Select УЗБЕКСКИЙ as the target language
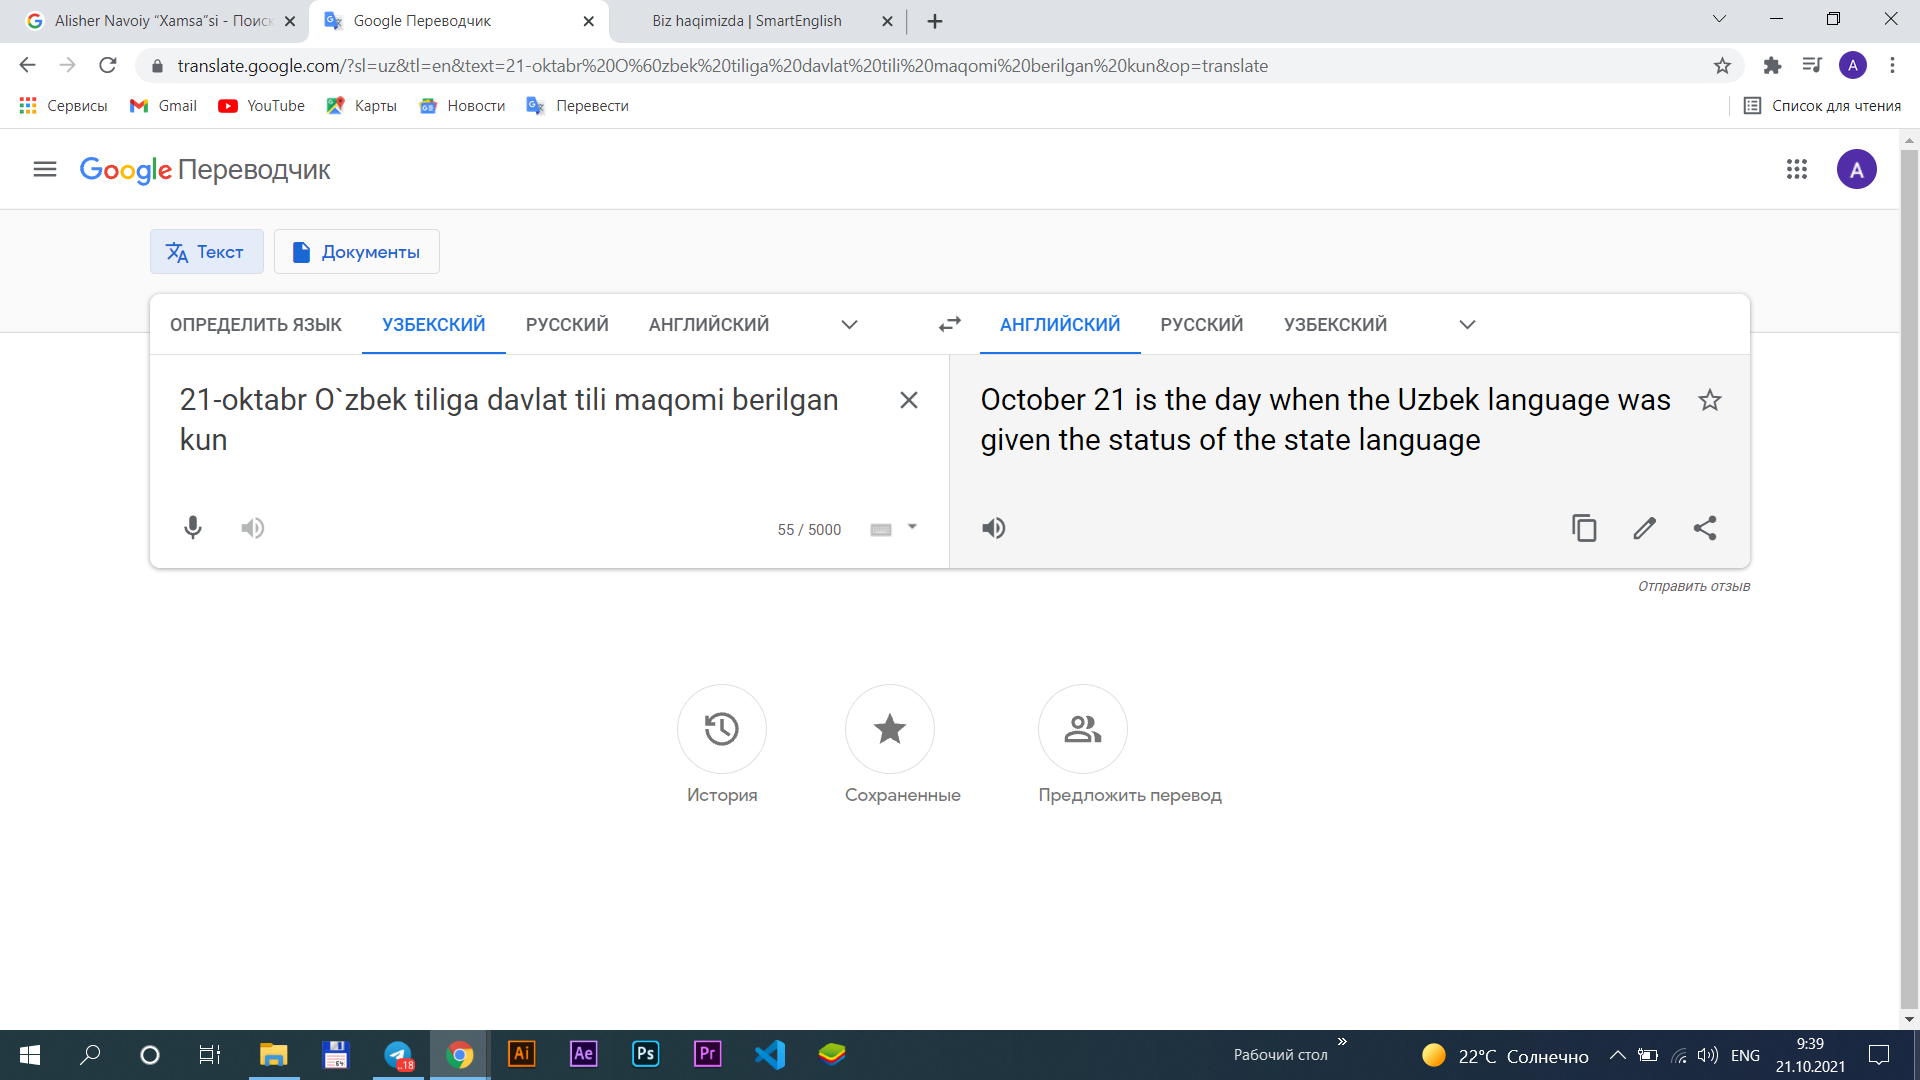 click(x=1335, y=324)
